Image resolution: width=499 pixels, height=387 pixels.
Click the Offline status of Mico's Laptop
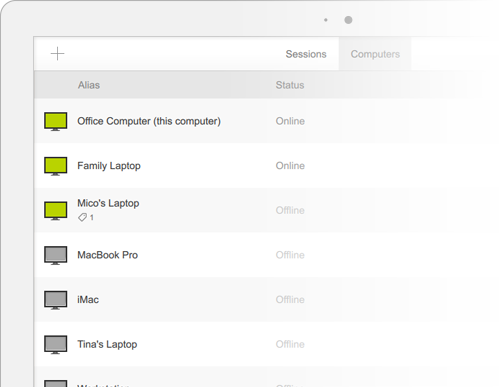click(290, 210)
